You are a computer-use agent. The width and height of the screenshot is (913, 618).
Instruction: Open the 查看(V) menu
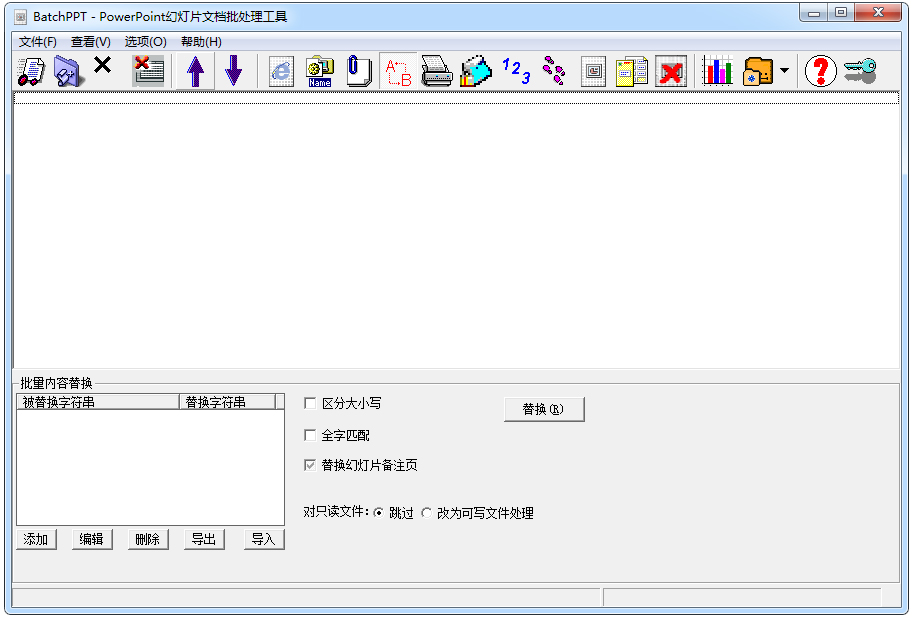coord(91,42)
